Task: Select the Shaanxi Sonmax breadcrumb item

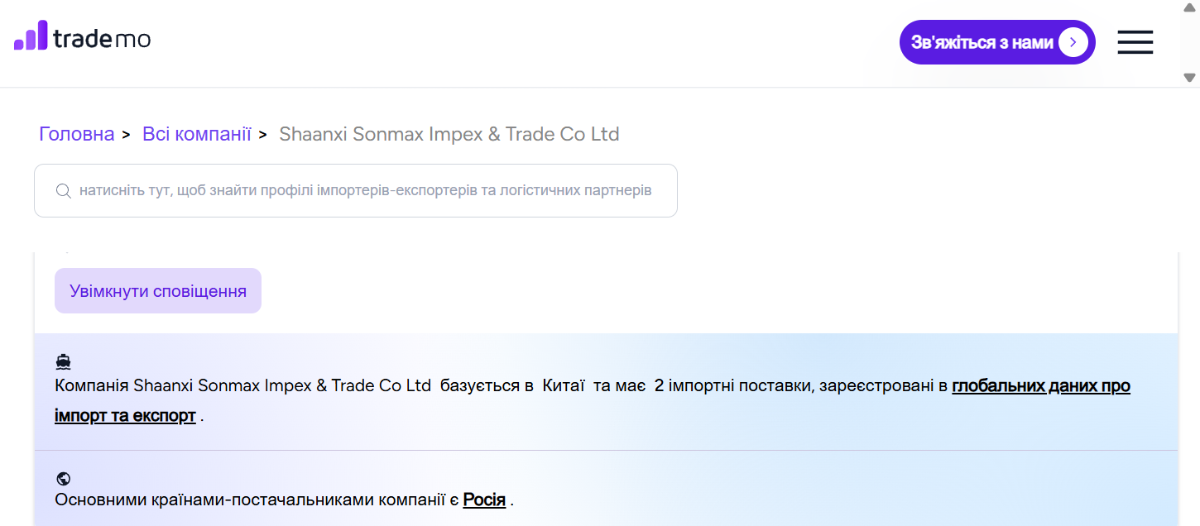Action: [x=449, y=134]
